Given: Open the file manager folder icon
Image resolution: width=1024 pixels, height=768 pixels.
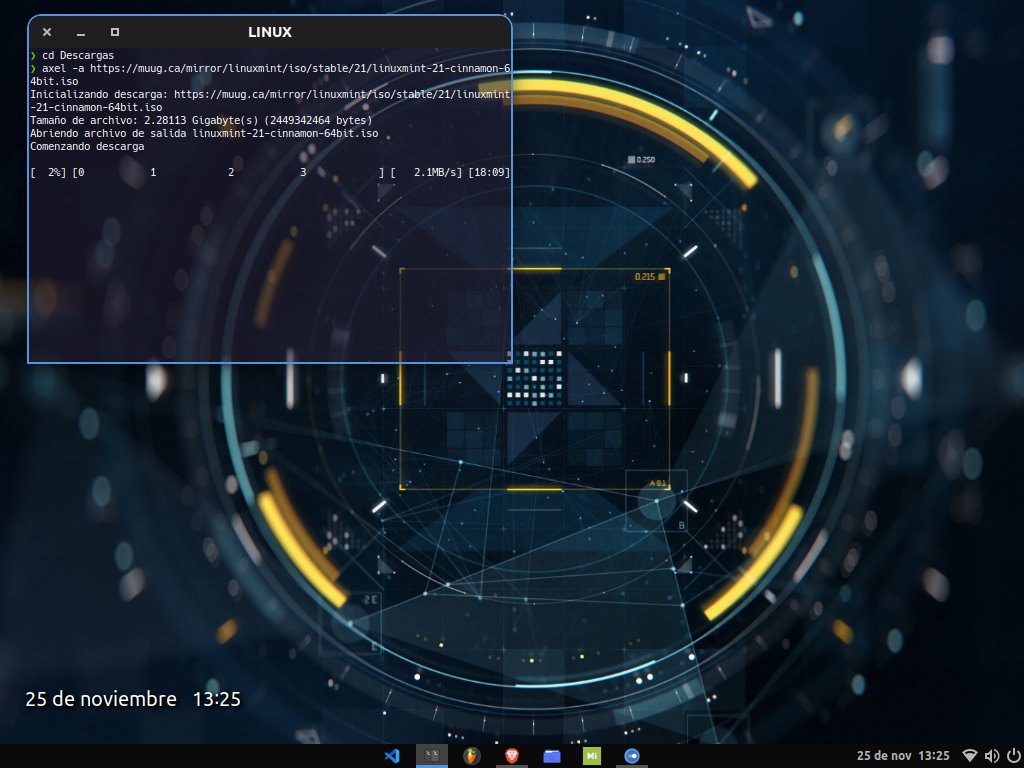Looking at the screenshot, I should pos(552,756).
